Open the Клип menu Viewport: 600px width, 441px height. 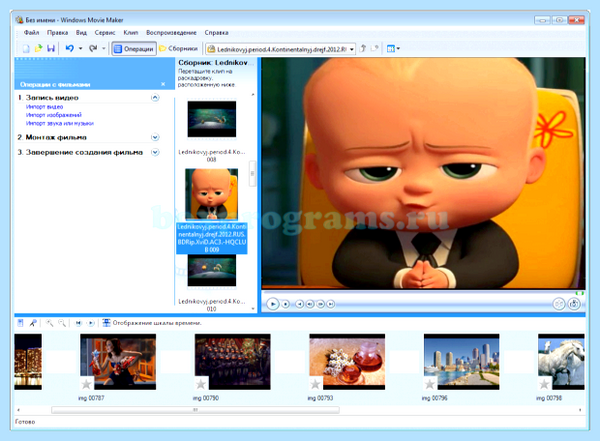[130, 33]
